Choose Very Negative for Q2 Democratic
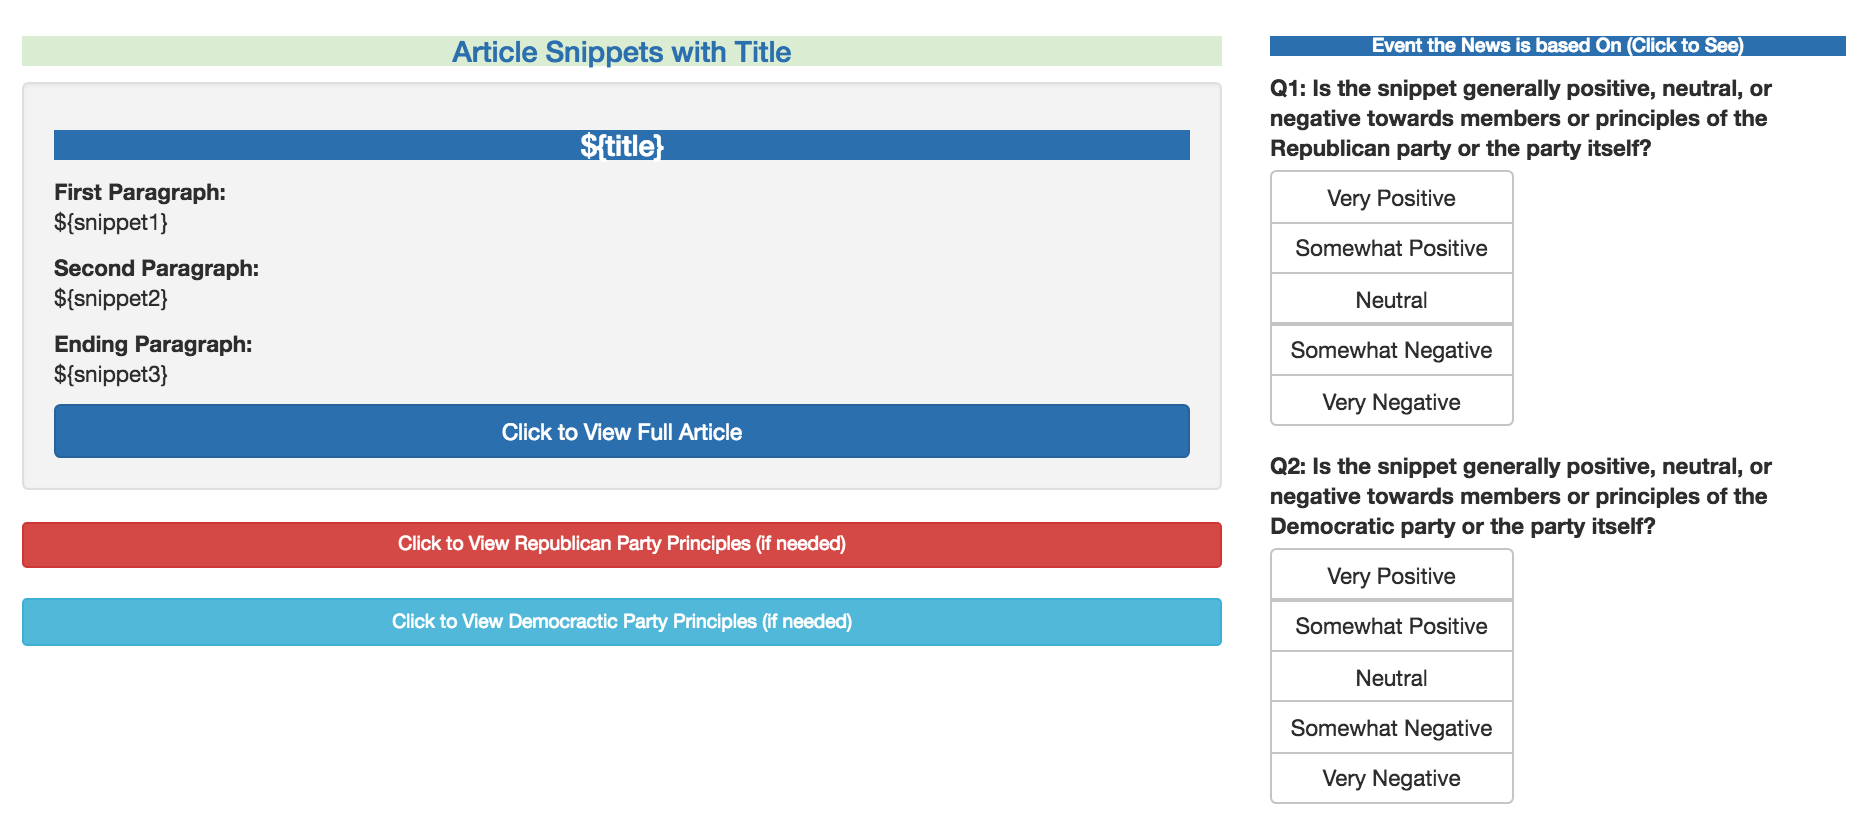 pos(1391,778)
